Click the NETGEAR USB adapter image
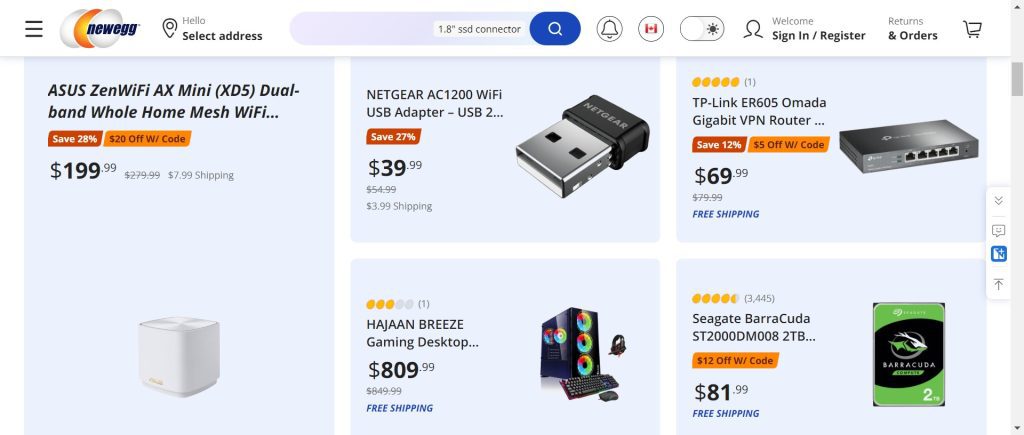This screenshot has height=435, width=1024. 582,146
